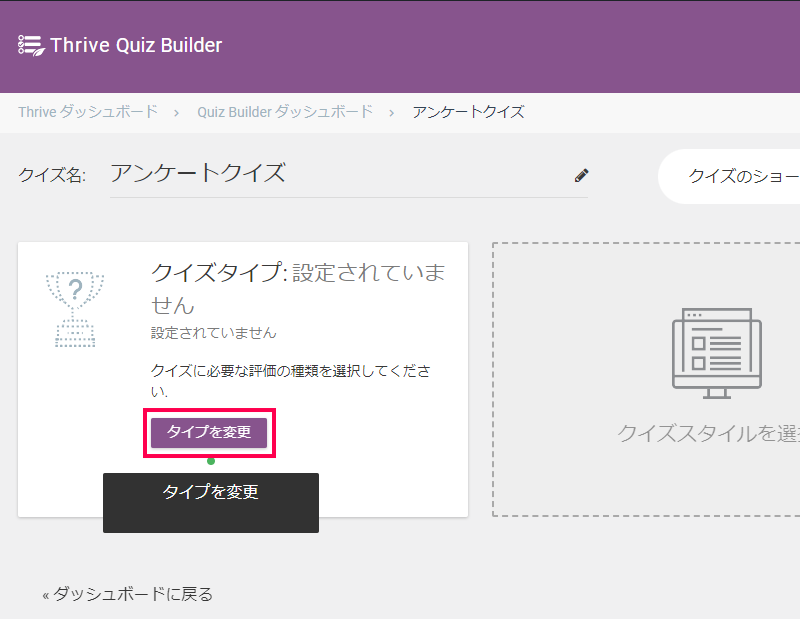The image size is (800, 619).
Task: Click the Thrive Quiz Builder logo icon
Action: point(31,45)
